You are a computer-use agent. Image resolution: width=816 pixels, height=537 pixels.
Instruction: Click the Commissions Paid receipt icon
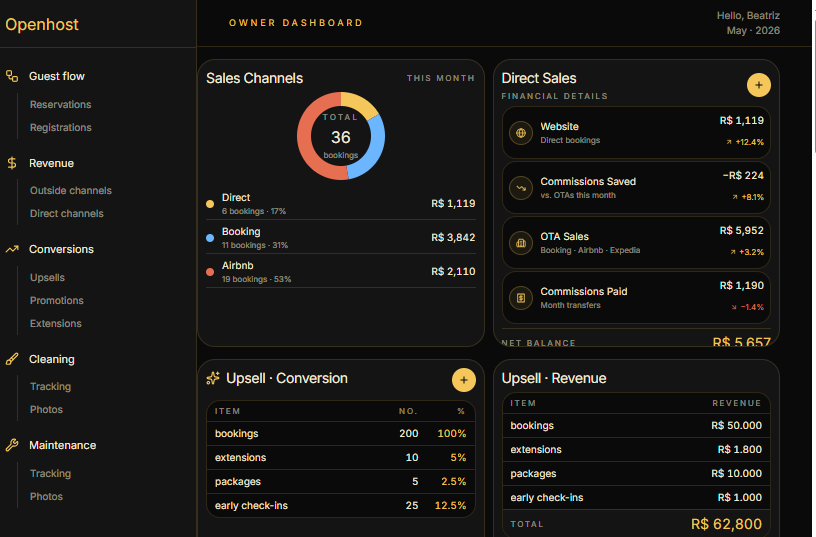(x=521, y=298)
